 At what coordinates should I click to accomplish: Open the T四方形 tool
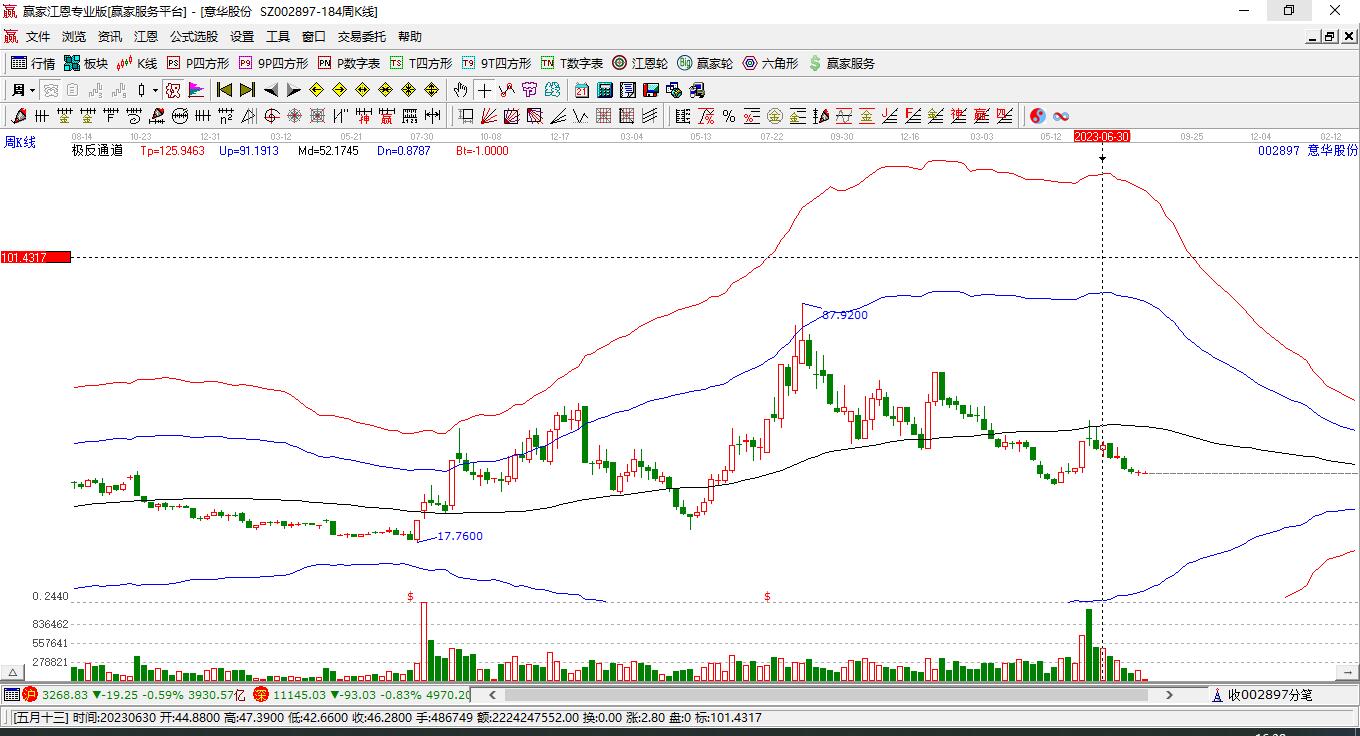[x=421, y=63]
